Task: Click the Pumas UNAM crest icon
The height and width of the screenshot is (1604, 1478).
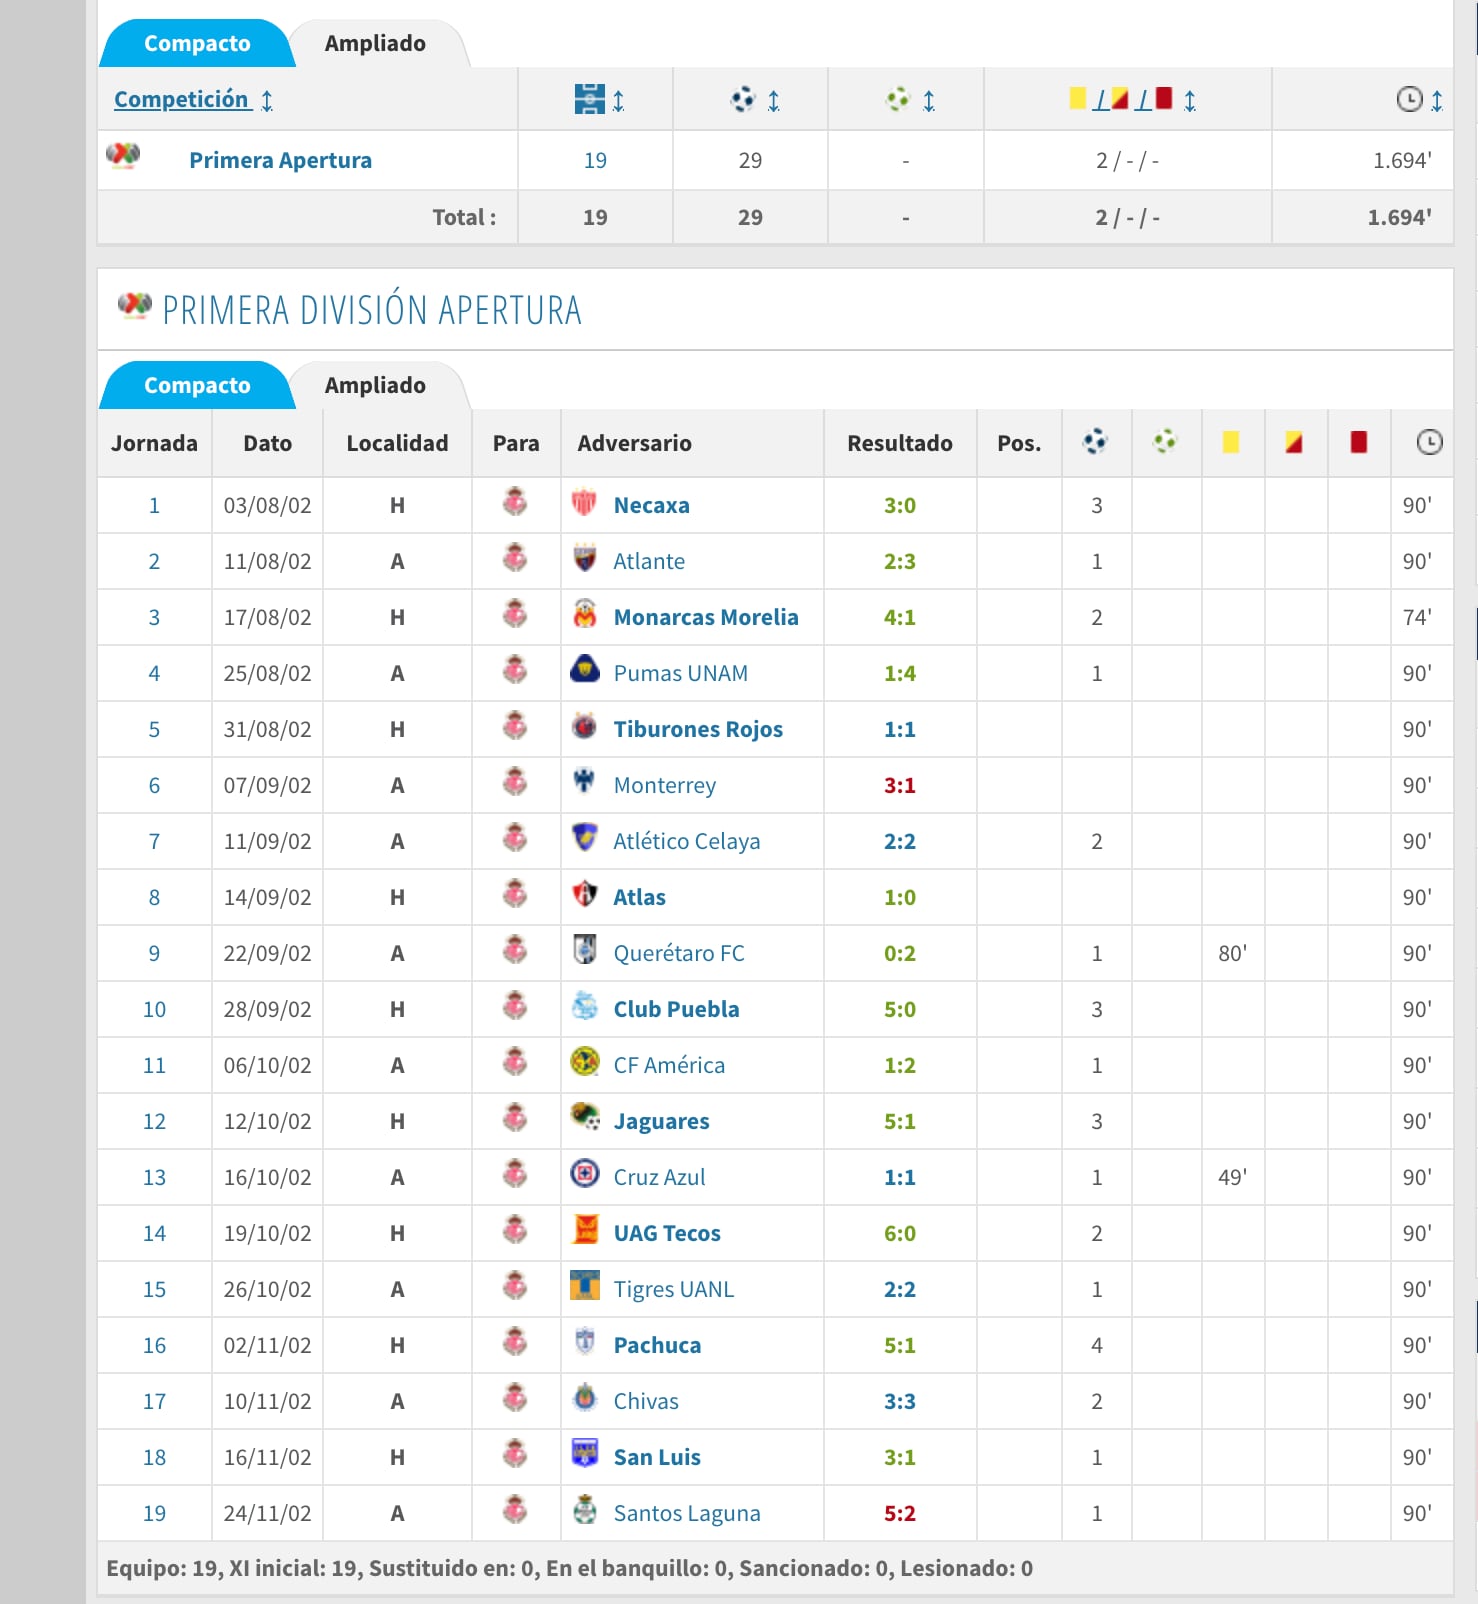Action: (x=584, y=670)
